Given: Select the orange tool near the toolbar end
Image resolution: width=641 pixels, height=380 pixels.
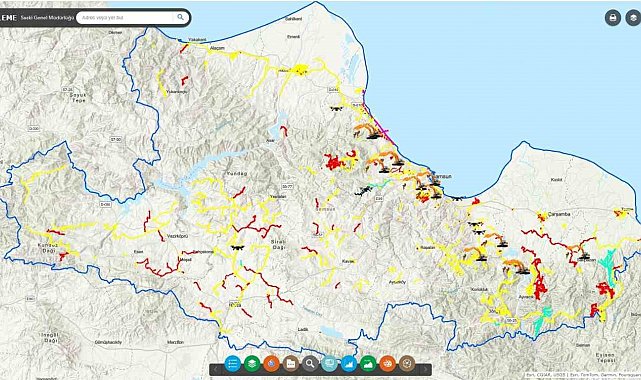Looking at the screenshot, I should 388,363.
